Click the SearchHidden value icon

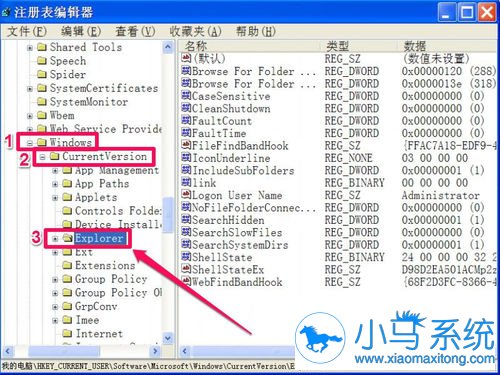[186, 220]
